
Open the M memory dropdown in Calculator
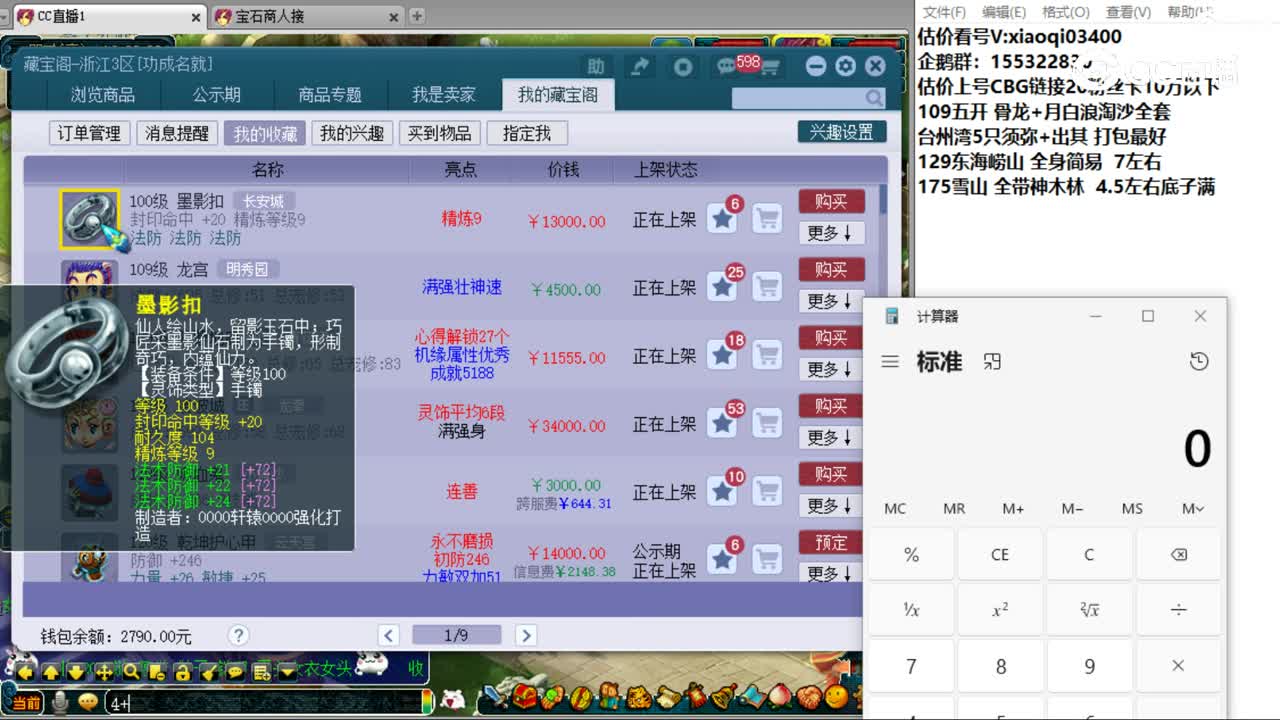click(1191, 508)
